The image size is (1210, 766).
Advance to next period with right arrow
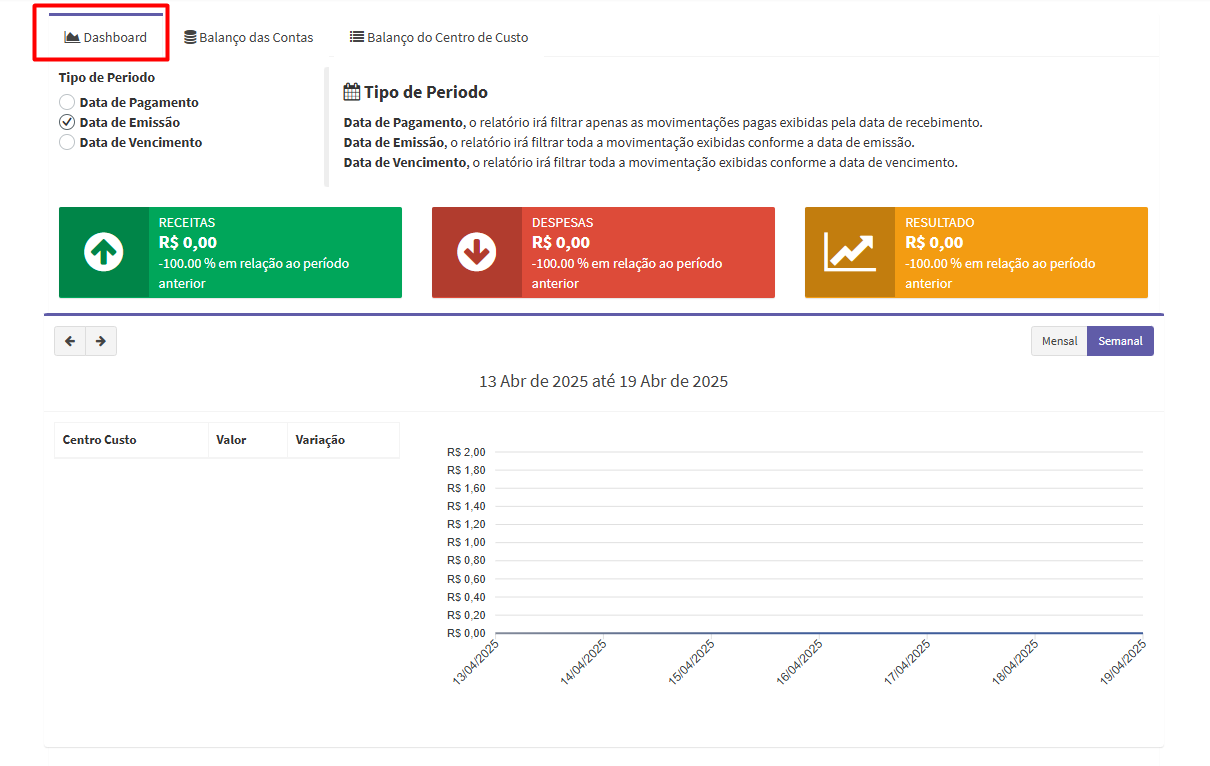tap(101, 341)
